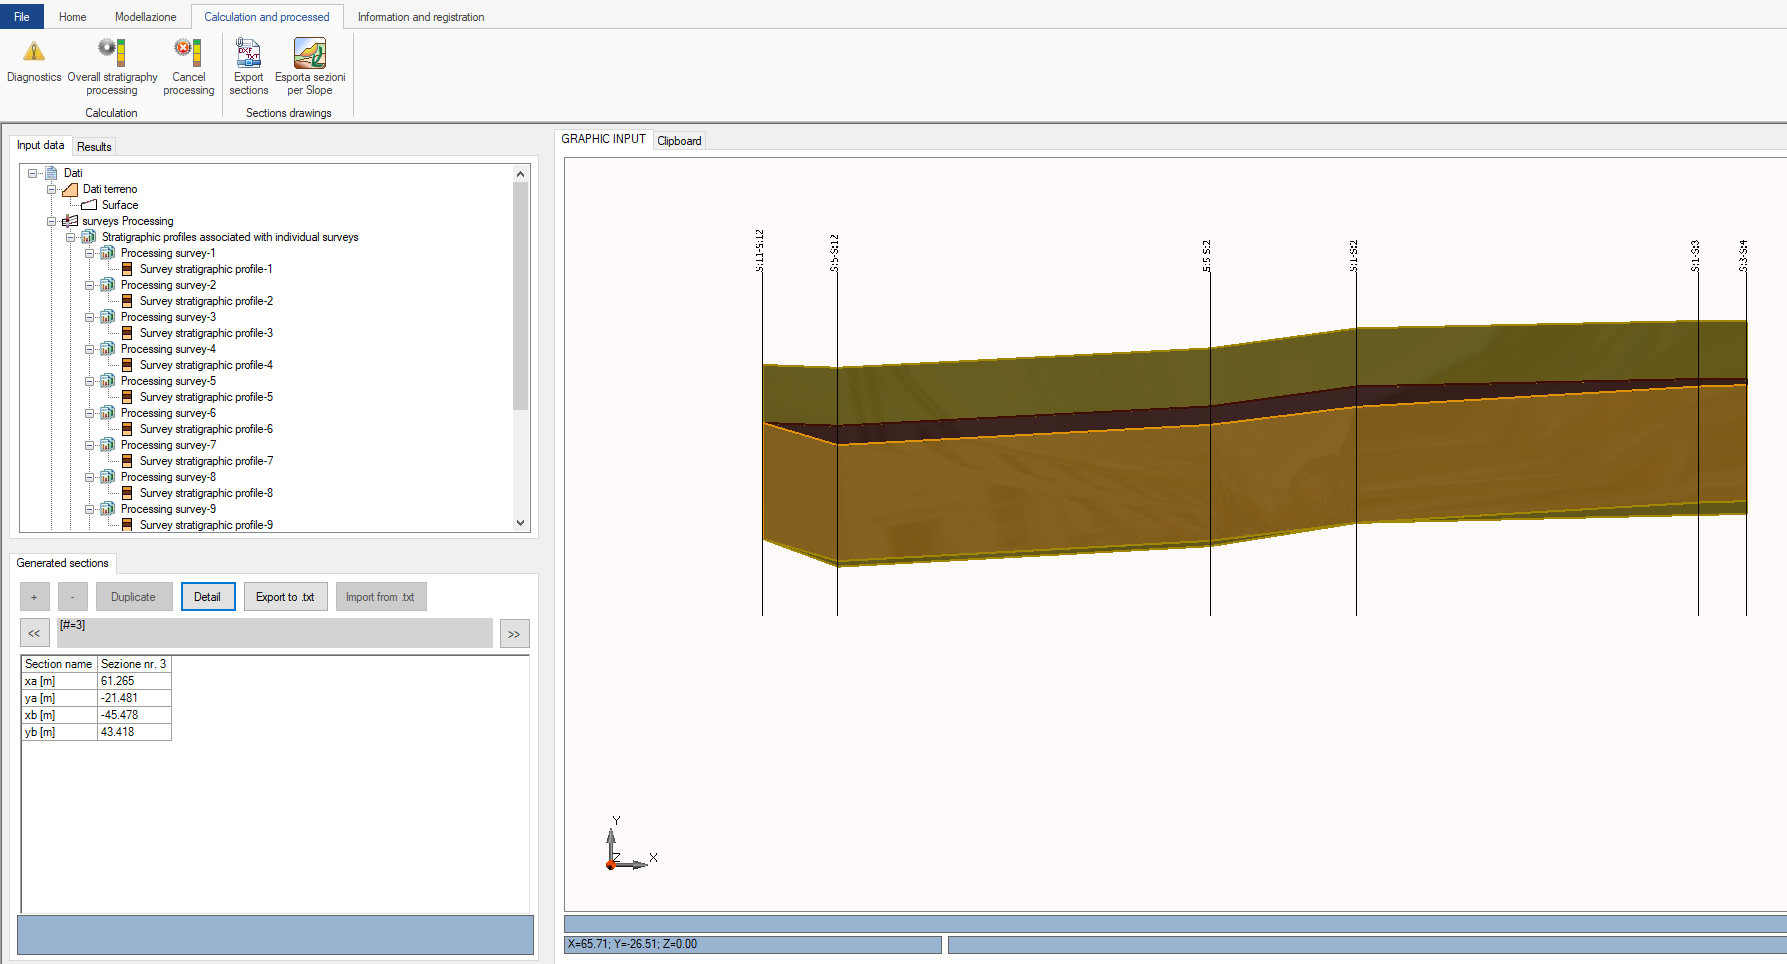Collapse Processing survey-5 node

[x=89, y=381]
